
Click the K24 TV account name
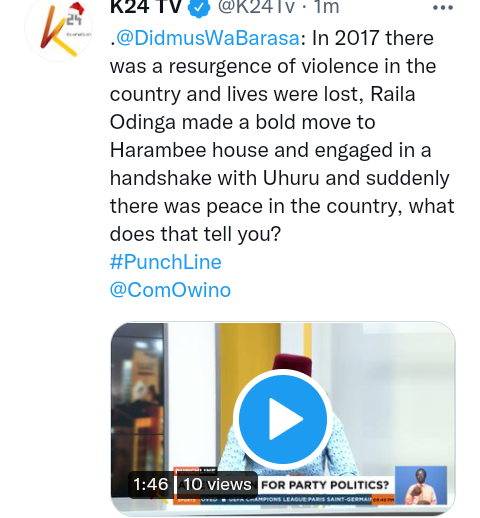click(145, 7)
